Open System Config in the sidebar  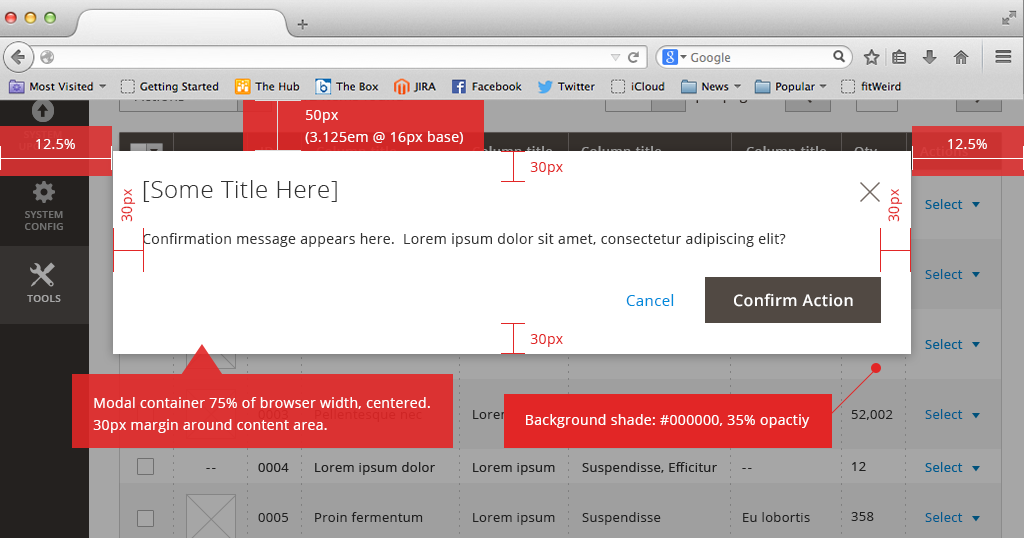click(44, 206)
